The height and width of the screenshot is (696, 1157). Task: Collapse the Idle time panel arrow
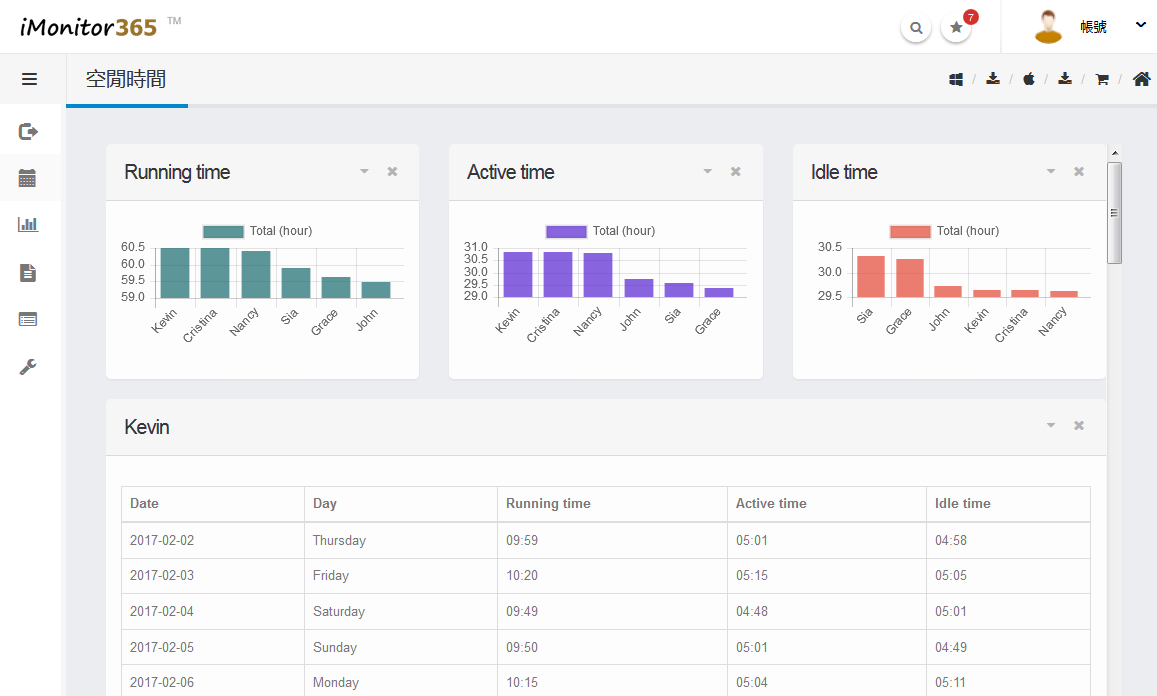(1051, 172)
